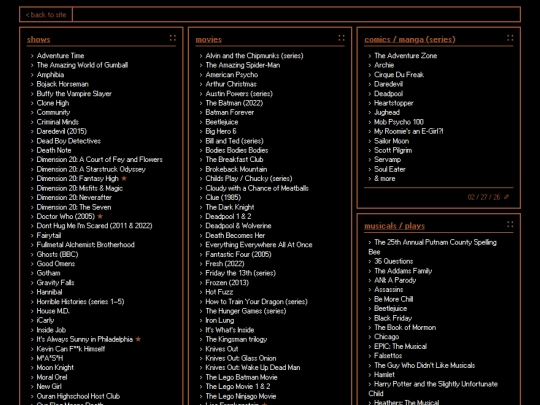This screenshot has width=540, height=405.
Task: Select 'Be More Chill' in musicals list
Action: [393, 299]
